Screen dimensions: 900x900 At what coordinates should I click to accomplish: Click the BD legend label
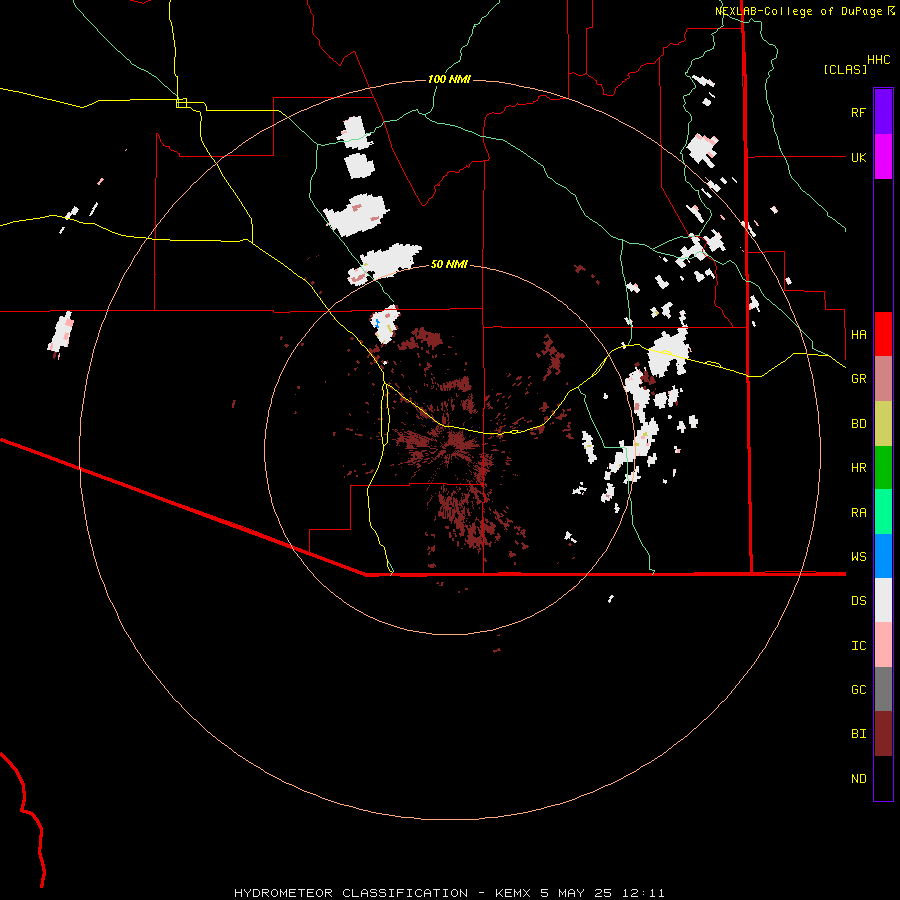[858, 424]
